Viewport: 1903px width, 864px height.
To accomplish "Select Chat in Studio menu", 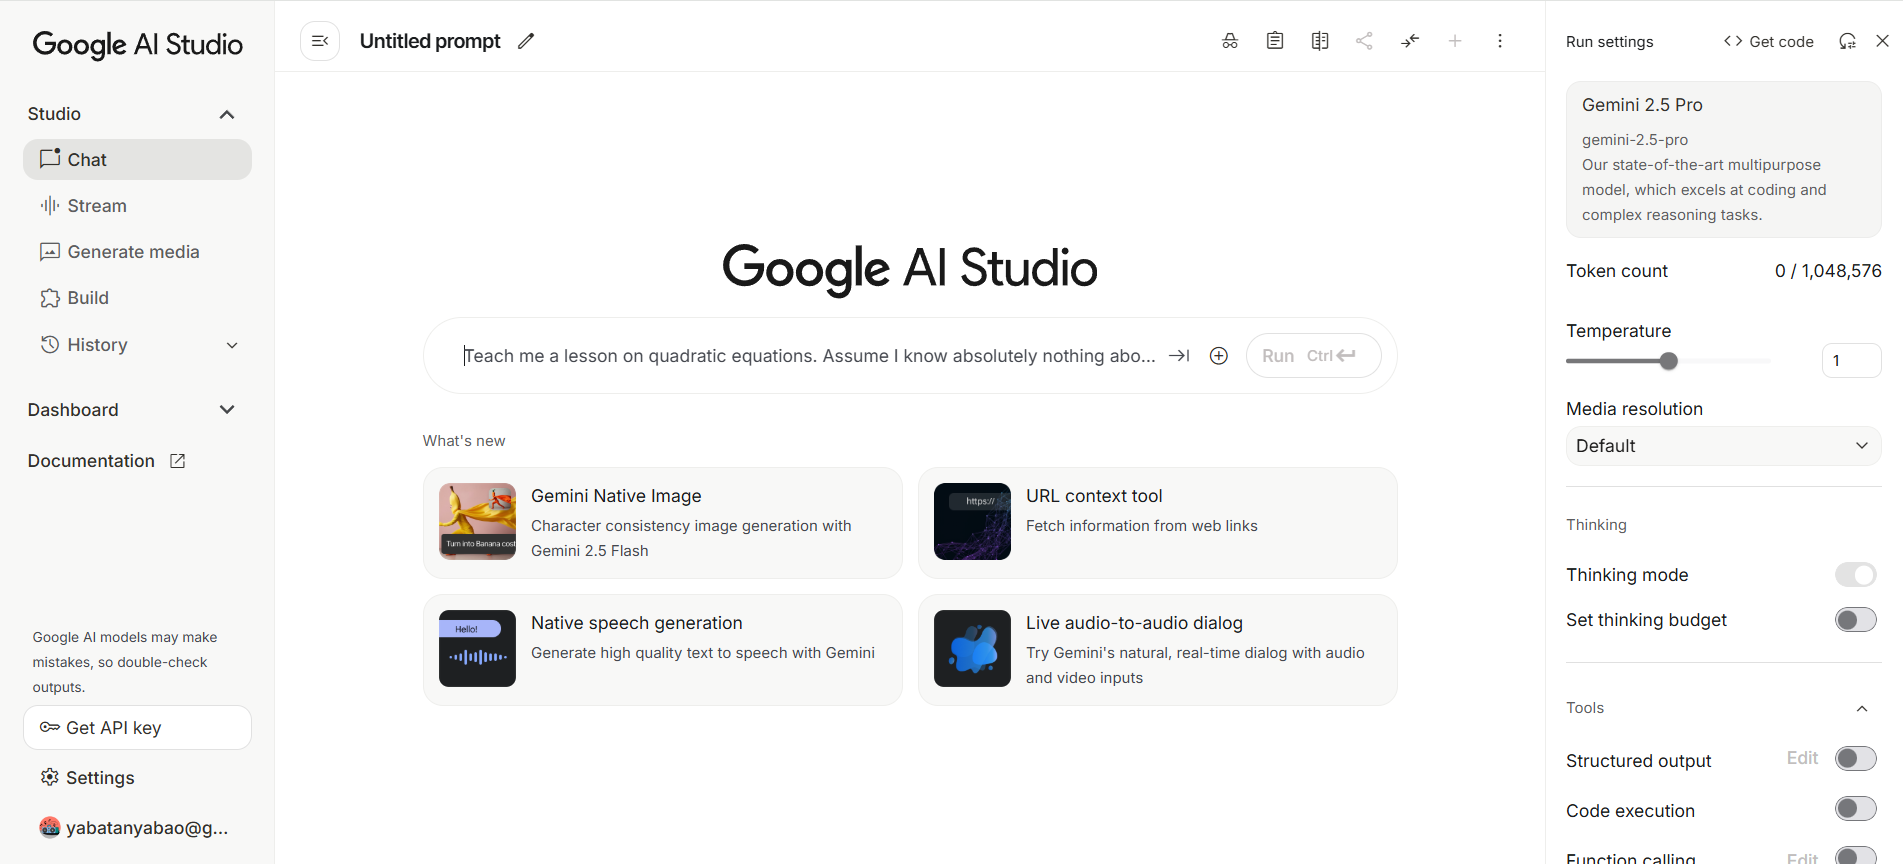I will [x=137, y=160].
